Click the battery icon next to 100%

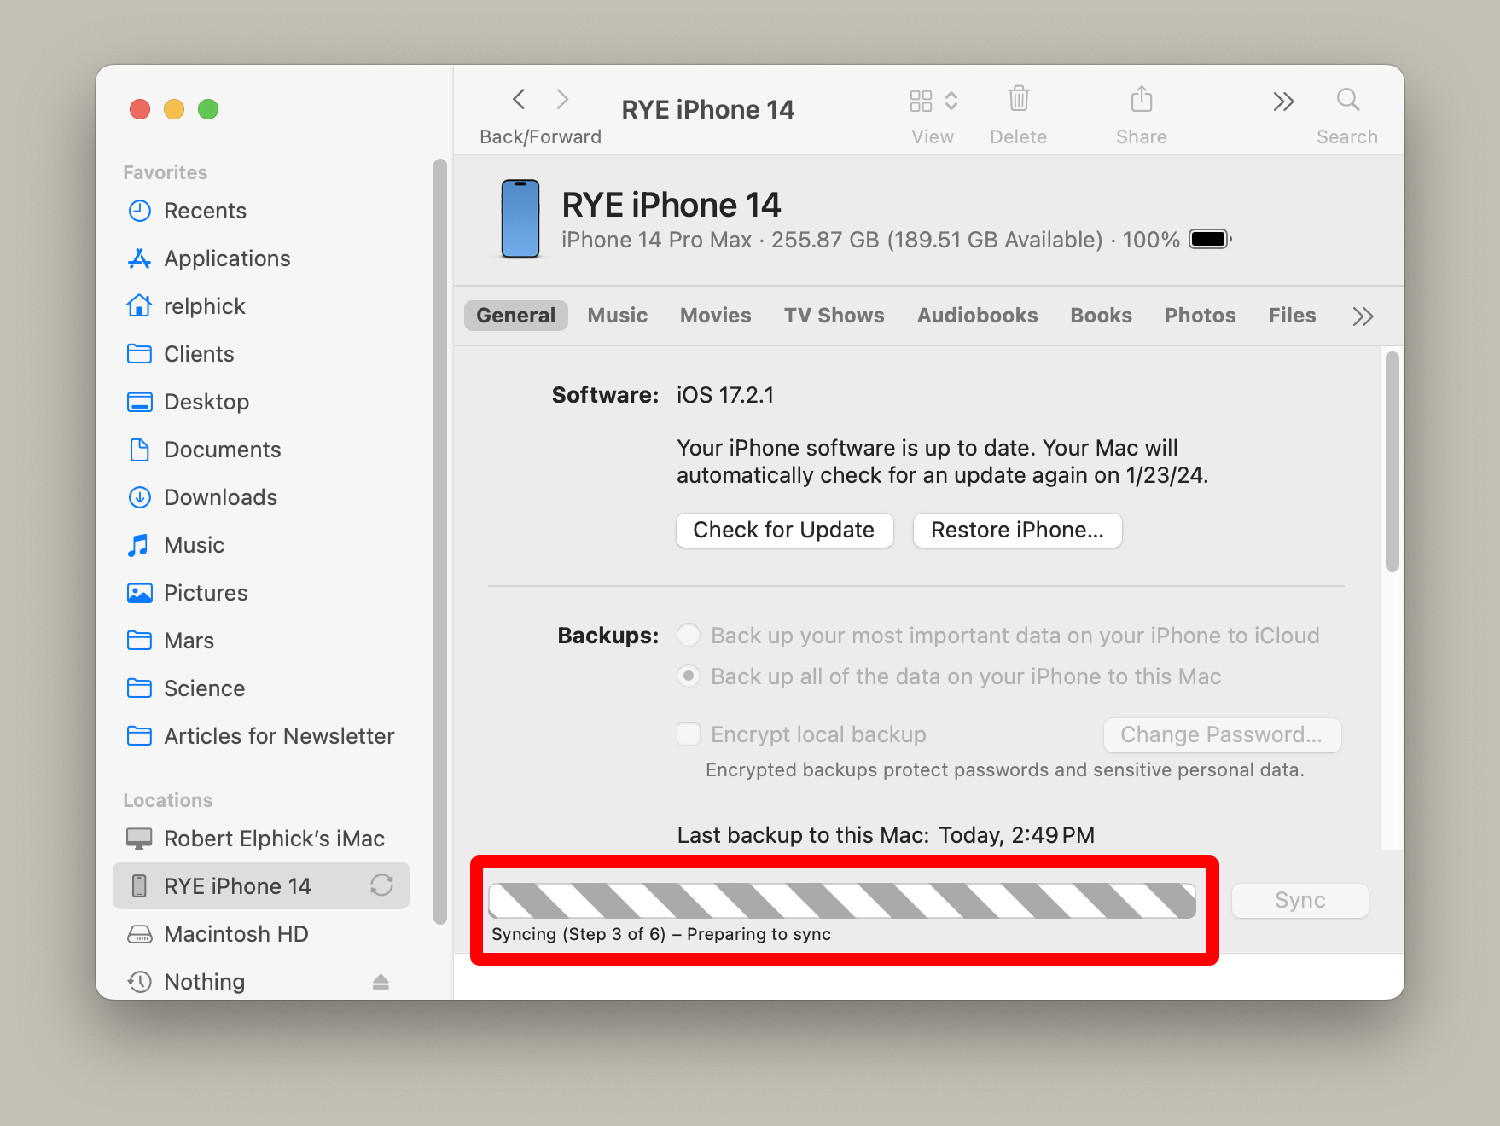(1210, 239)
